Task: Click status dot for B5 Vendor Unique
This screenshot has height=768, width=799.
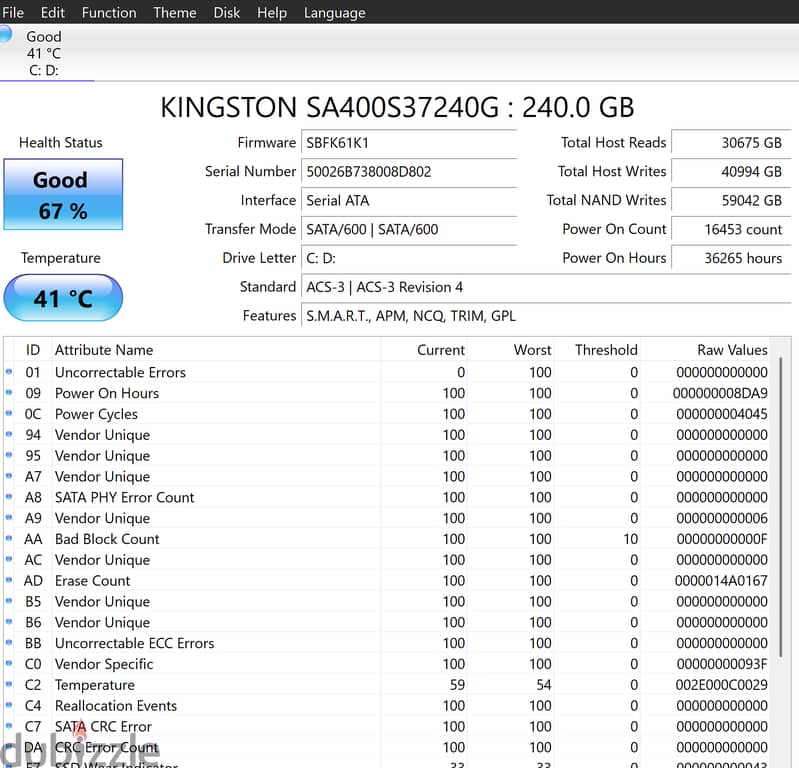Action: pos(9,601)
